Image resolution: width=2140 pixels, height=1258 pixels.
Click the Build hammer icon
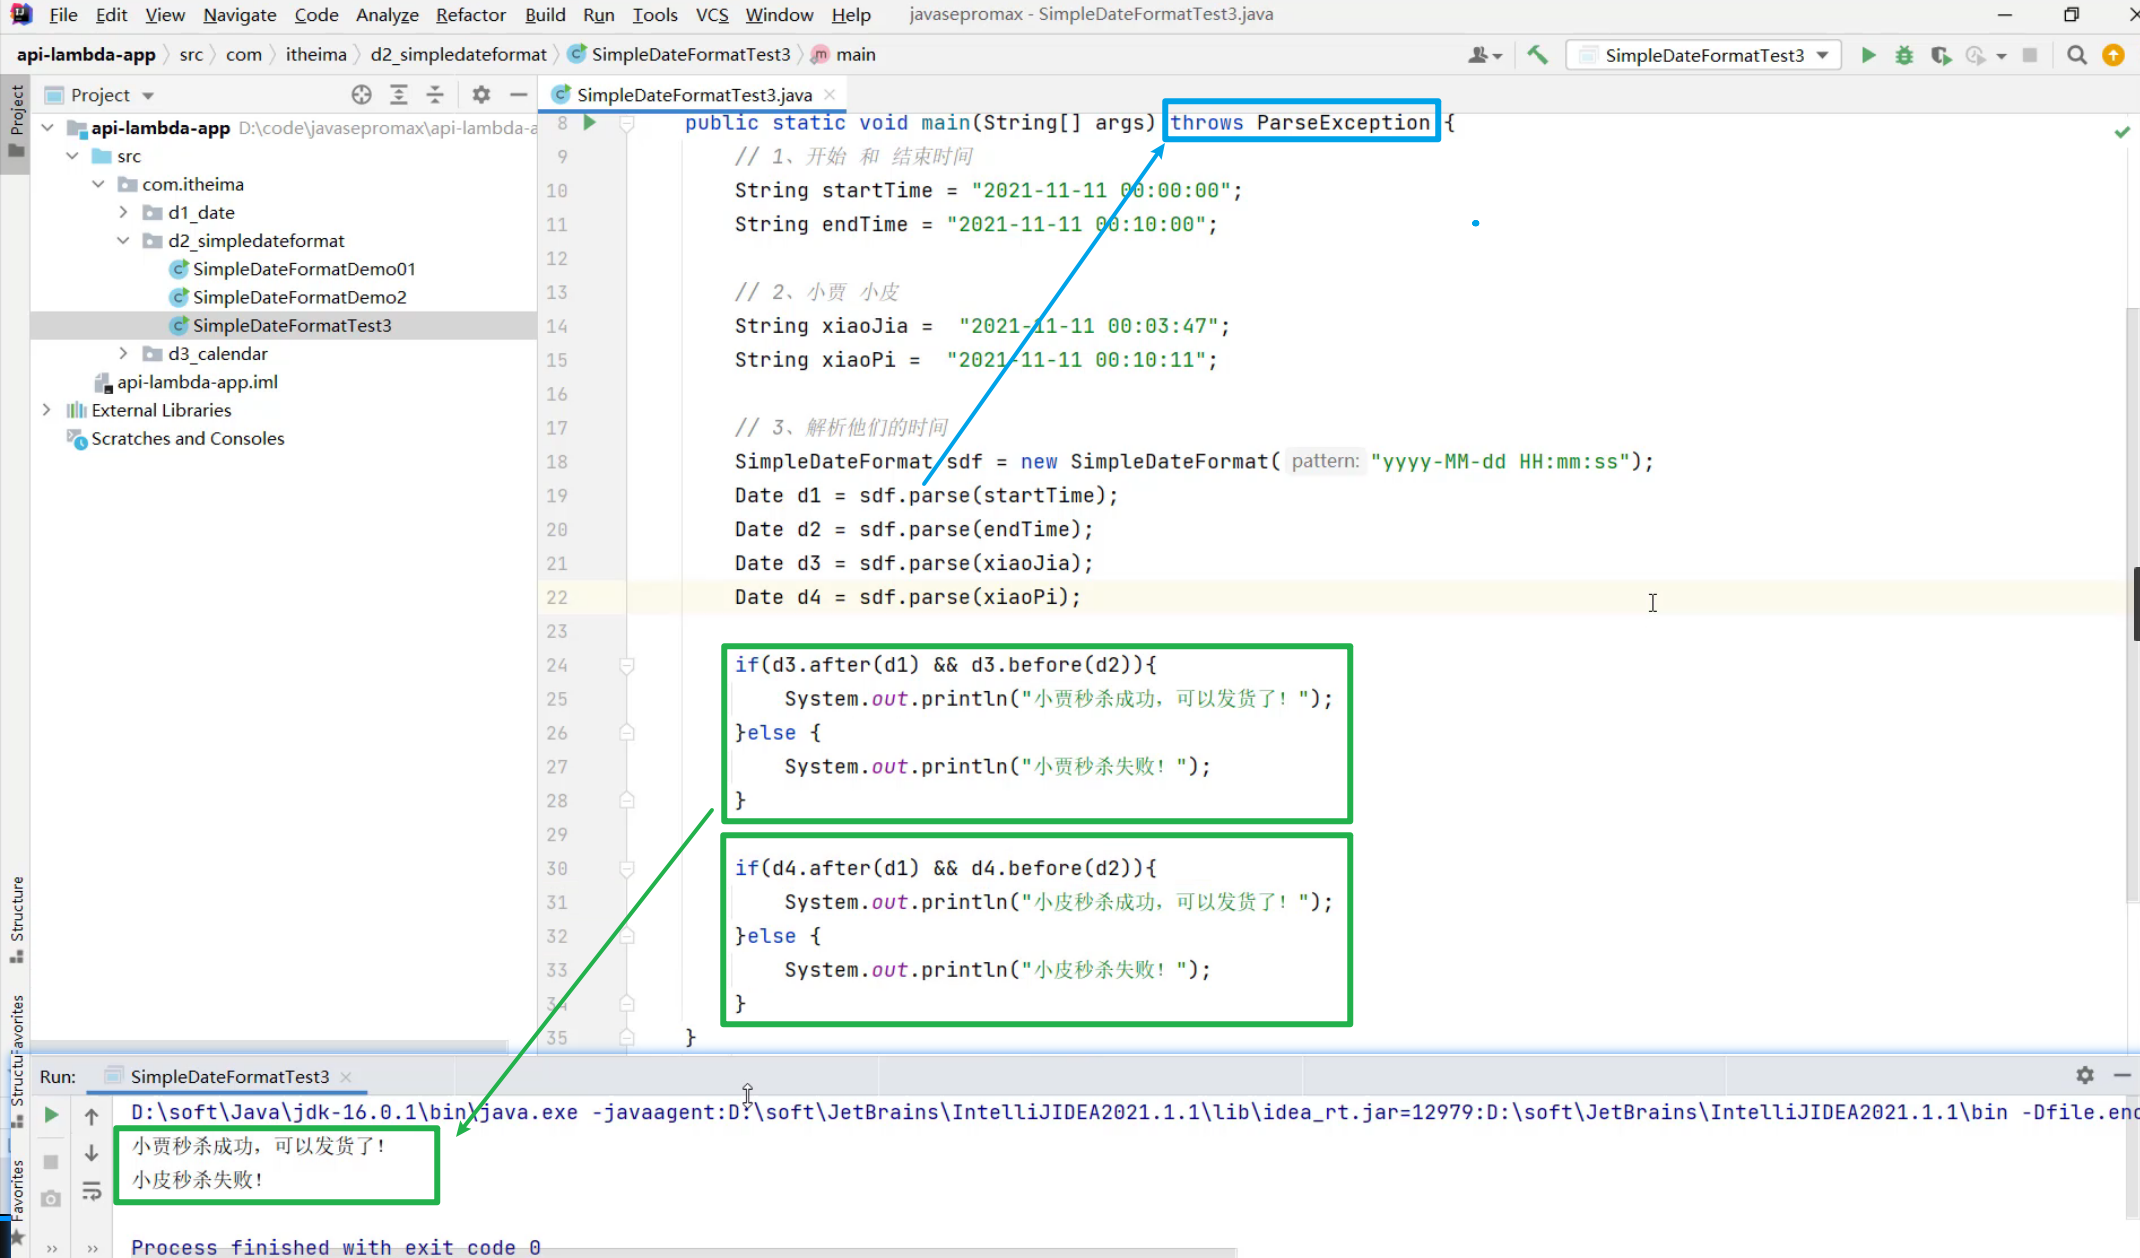click(x=1537, y=55)
